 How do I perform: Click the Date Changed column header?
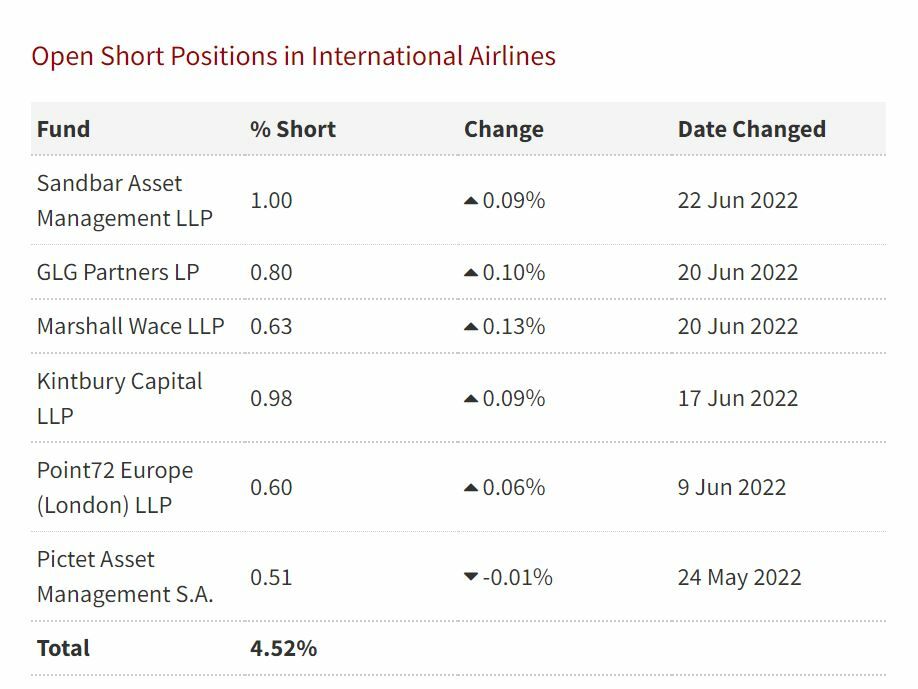752,129
